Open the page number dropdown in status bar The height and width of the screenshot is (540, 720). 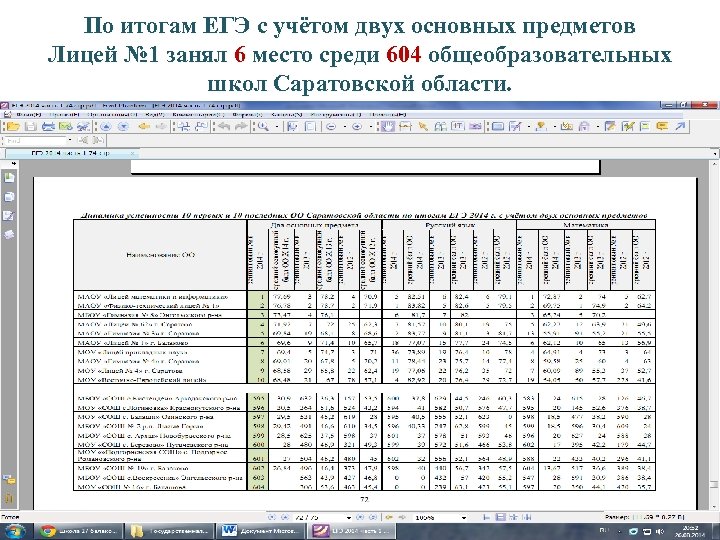(349, 518)
